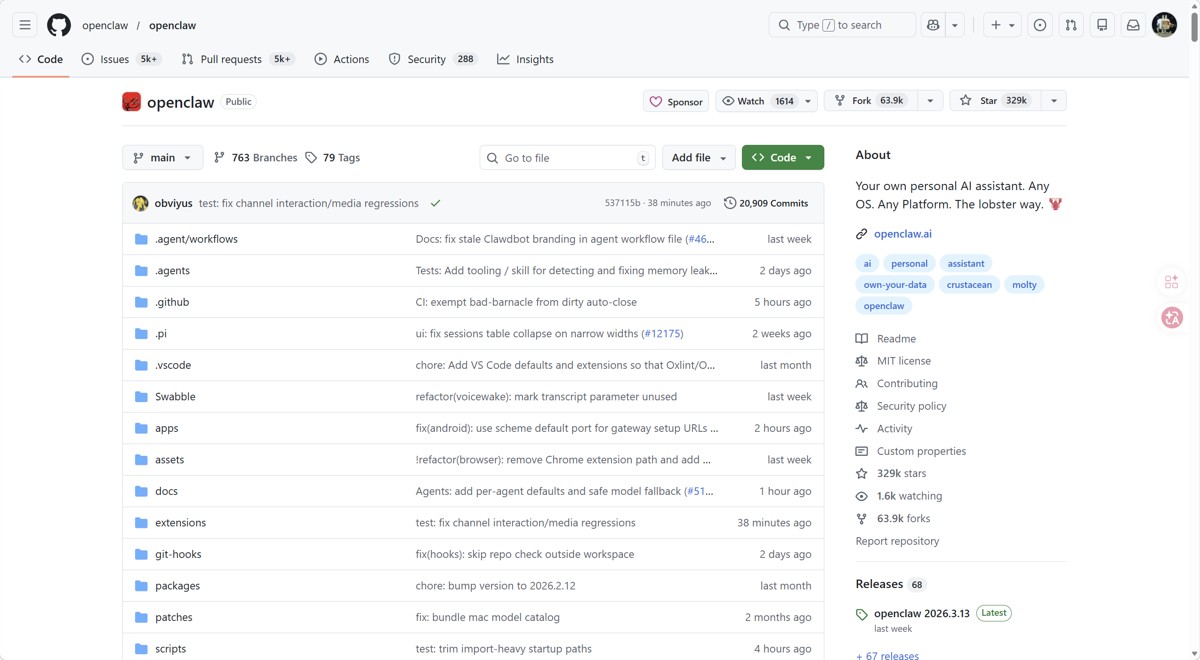1200x660 pixels.
Task: Open the hamburger navigation menu
Action: click(25, 25)
